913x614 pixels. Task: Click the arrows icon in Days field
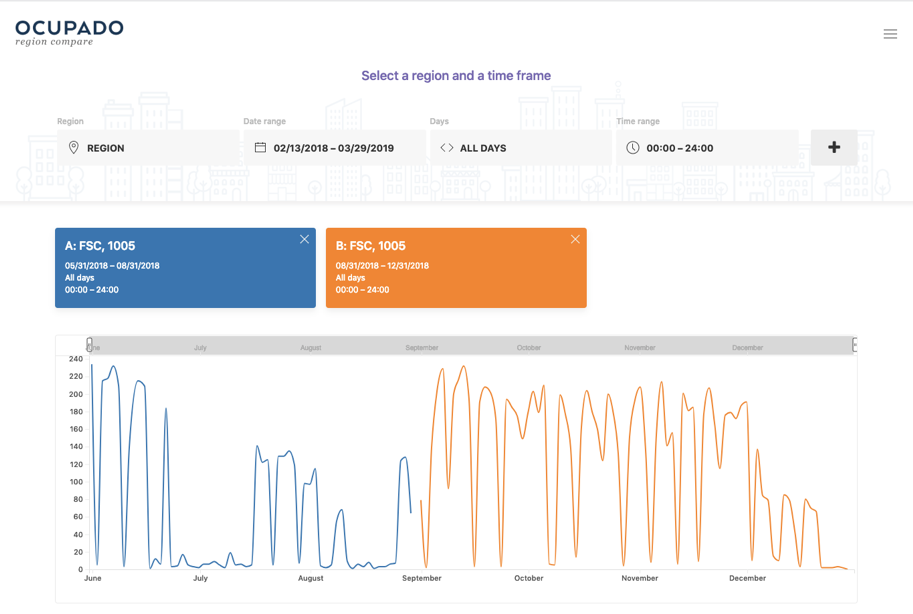pos(447,148)
